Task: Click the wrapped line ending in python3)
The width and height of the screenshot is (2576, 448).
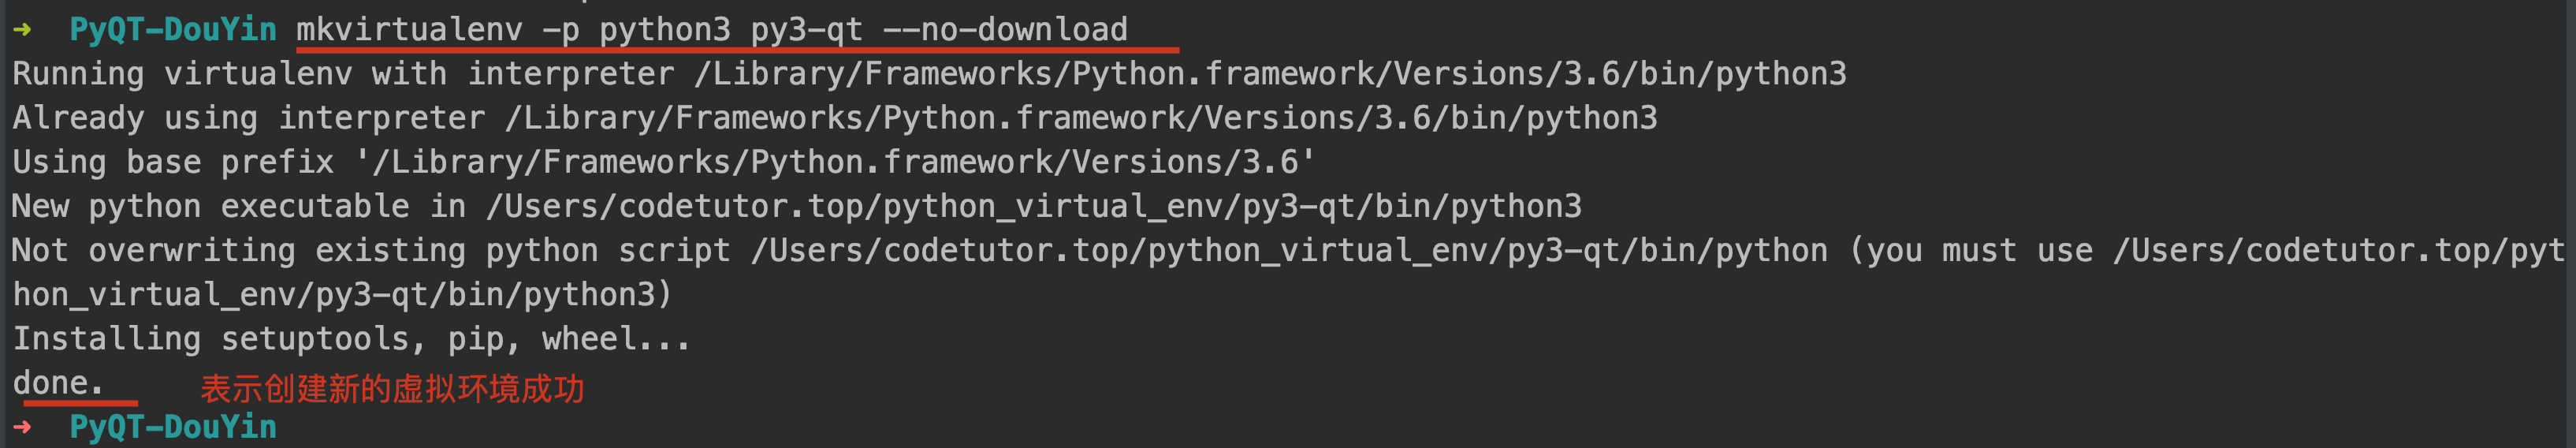Action: point(342,295)
